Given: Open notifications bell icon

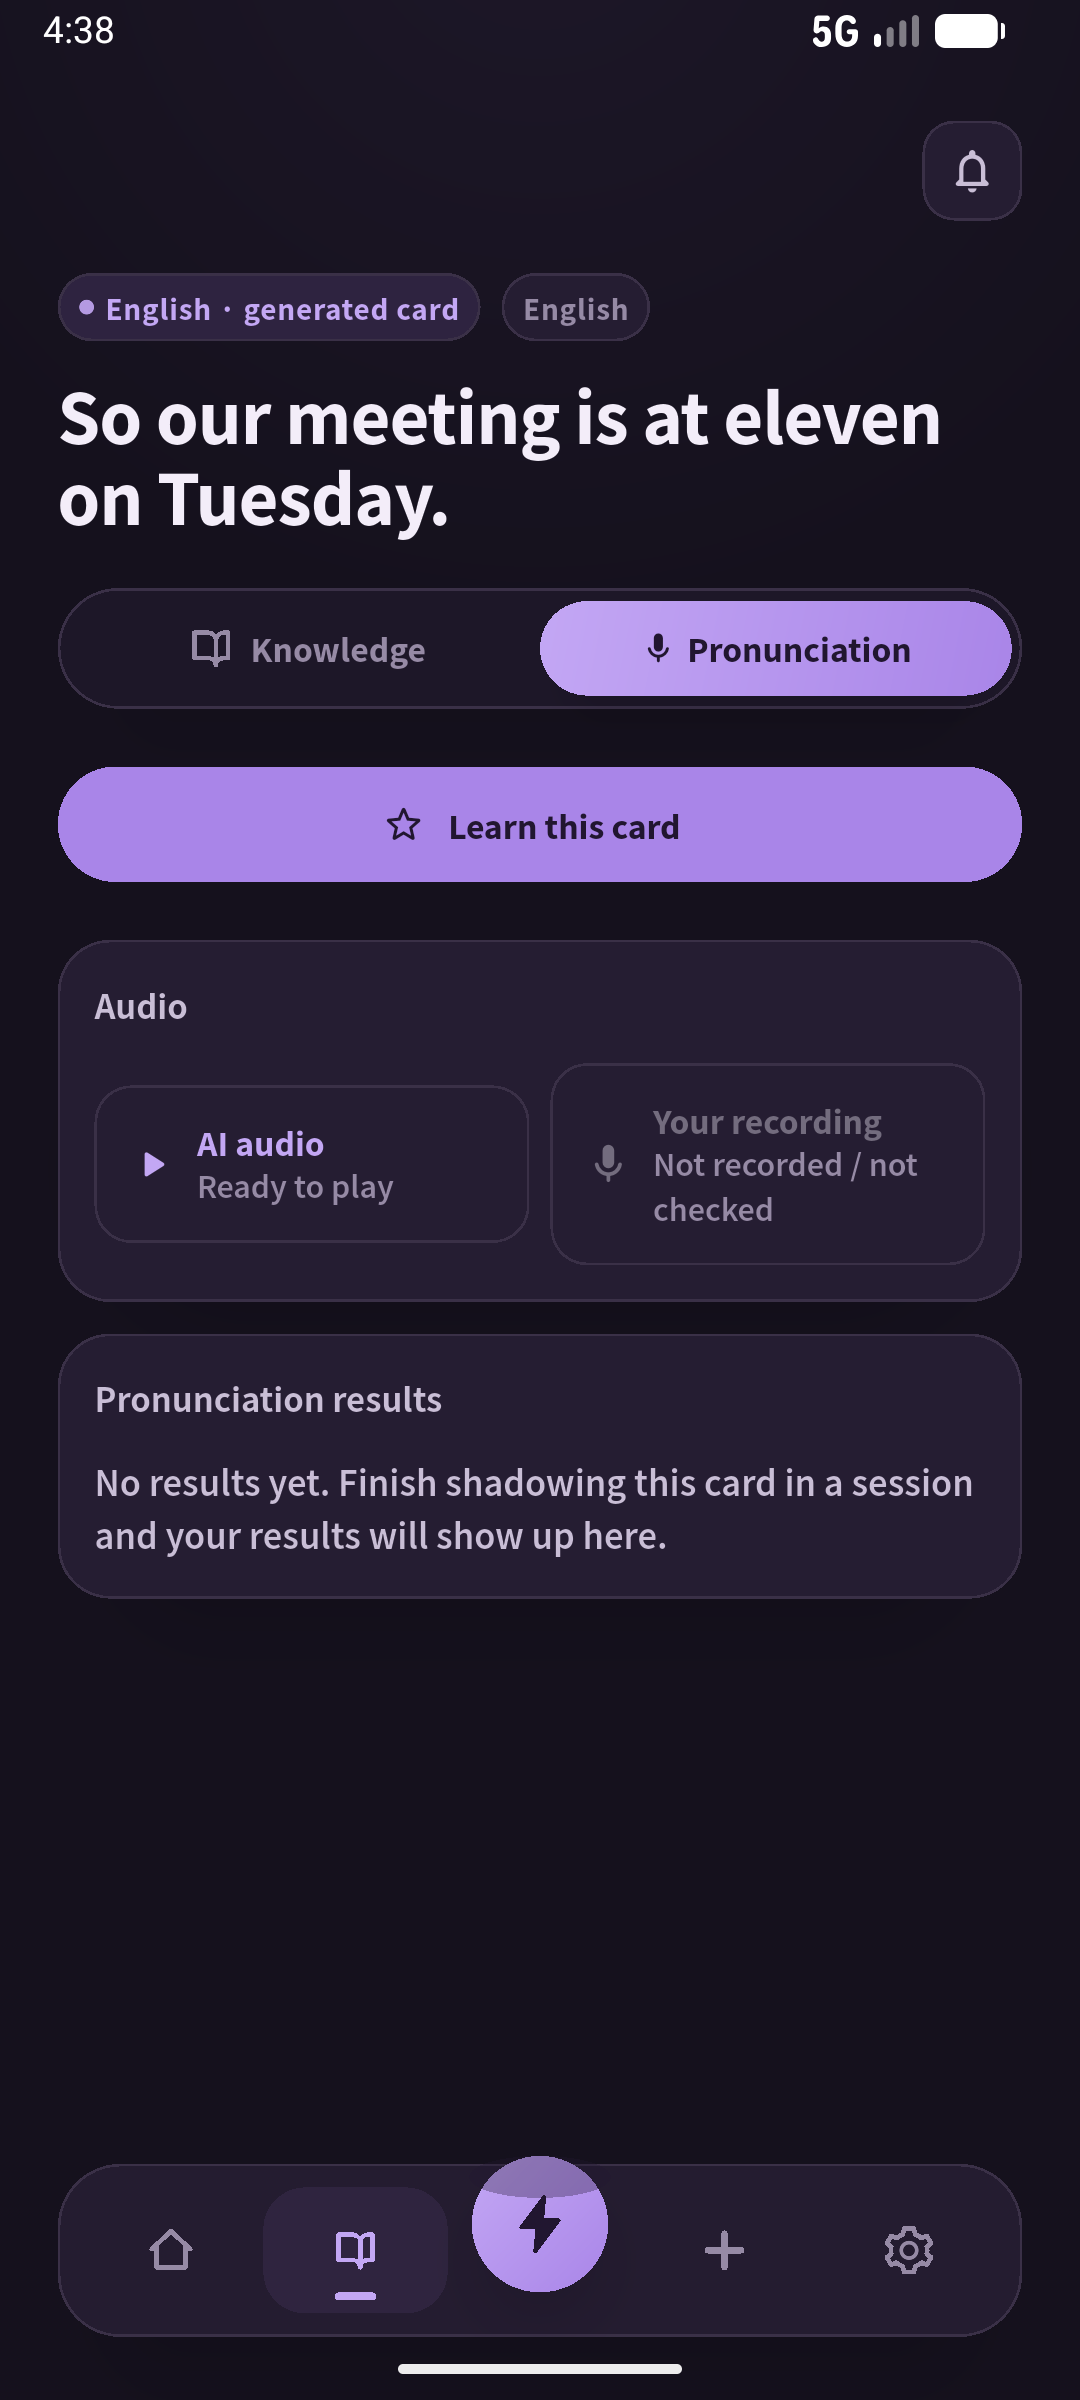Looking at the screenshot, I should click(971, 171).
